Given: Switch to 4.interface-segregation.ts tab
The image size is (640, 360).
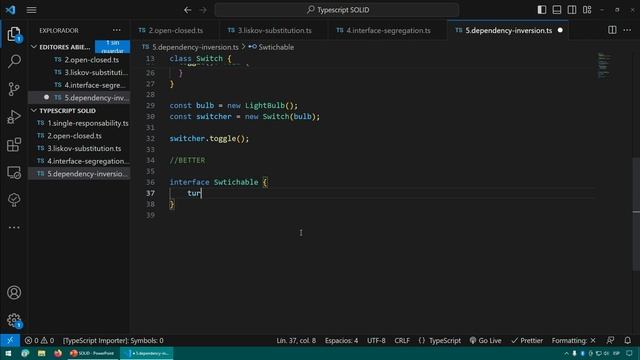Looking at the screenshot, I should coord(387,30).
